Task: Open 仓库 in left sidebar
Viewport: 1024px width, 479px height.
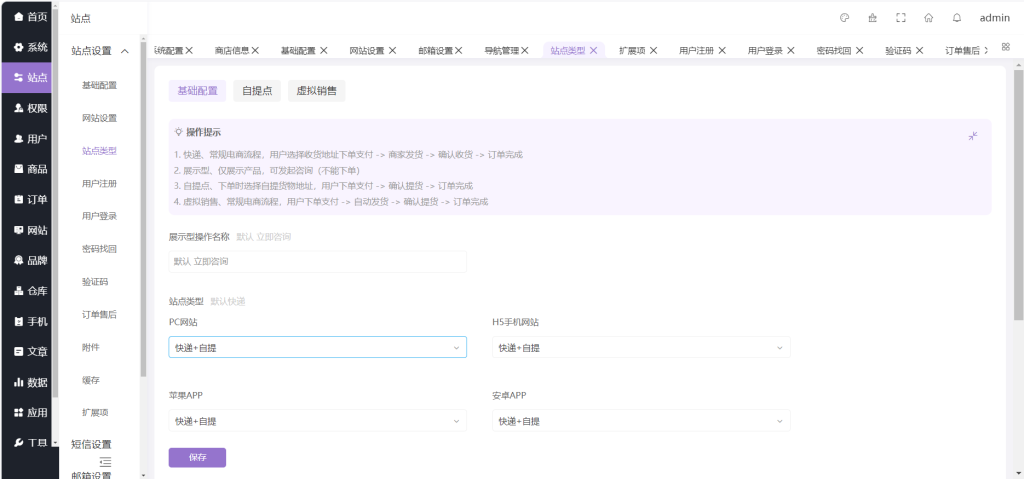Action: tap(30, 291)
